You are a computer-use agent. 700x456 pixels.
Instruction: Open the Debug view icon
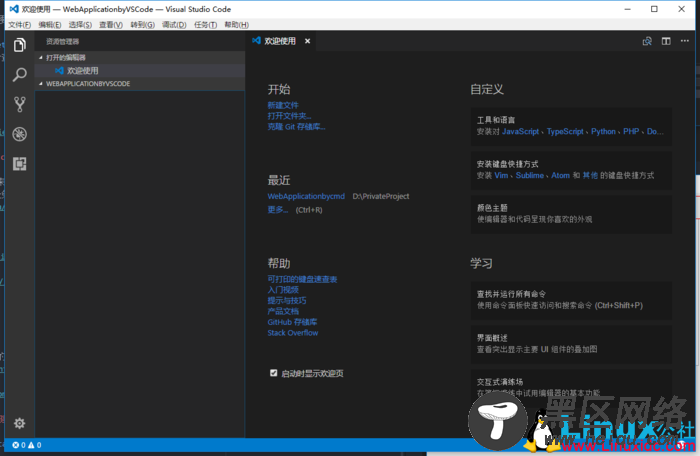[20, 134]
